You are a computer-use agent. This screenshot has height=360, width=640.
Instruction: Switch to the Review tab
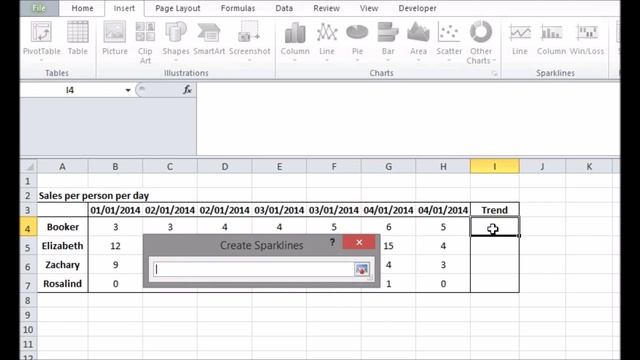pos(327,8)
